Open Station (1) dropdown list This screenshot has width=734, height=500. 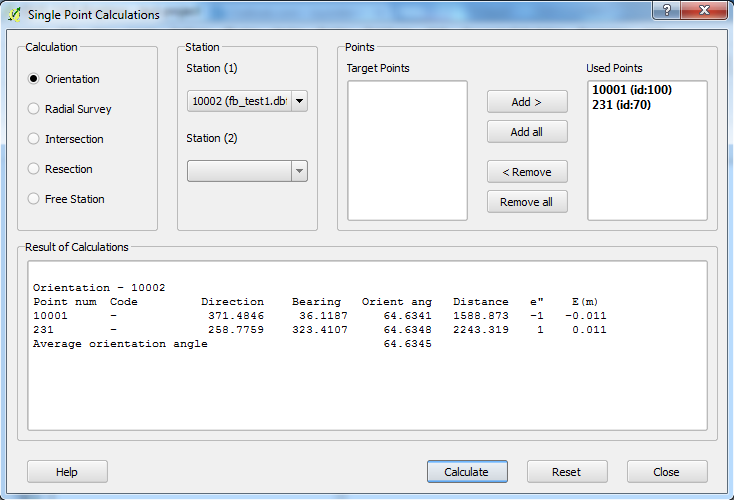(299, 101)
